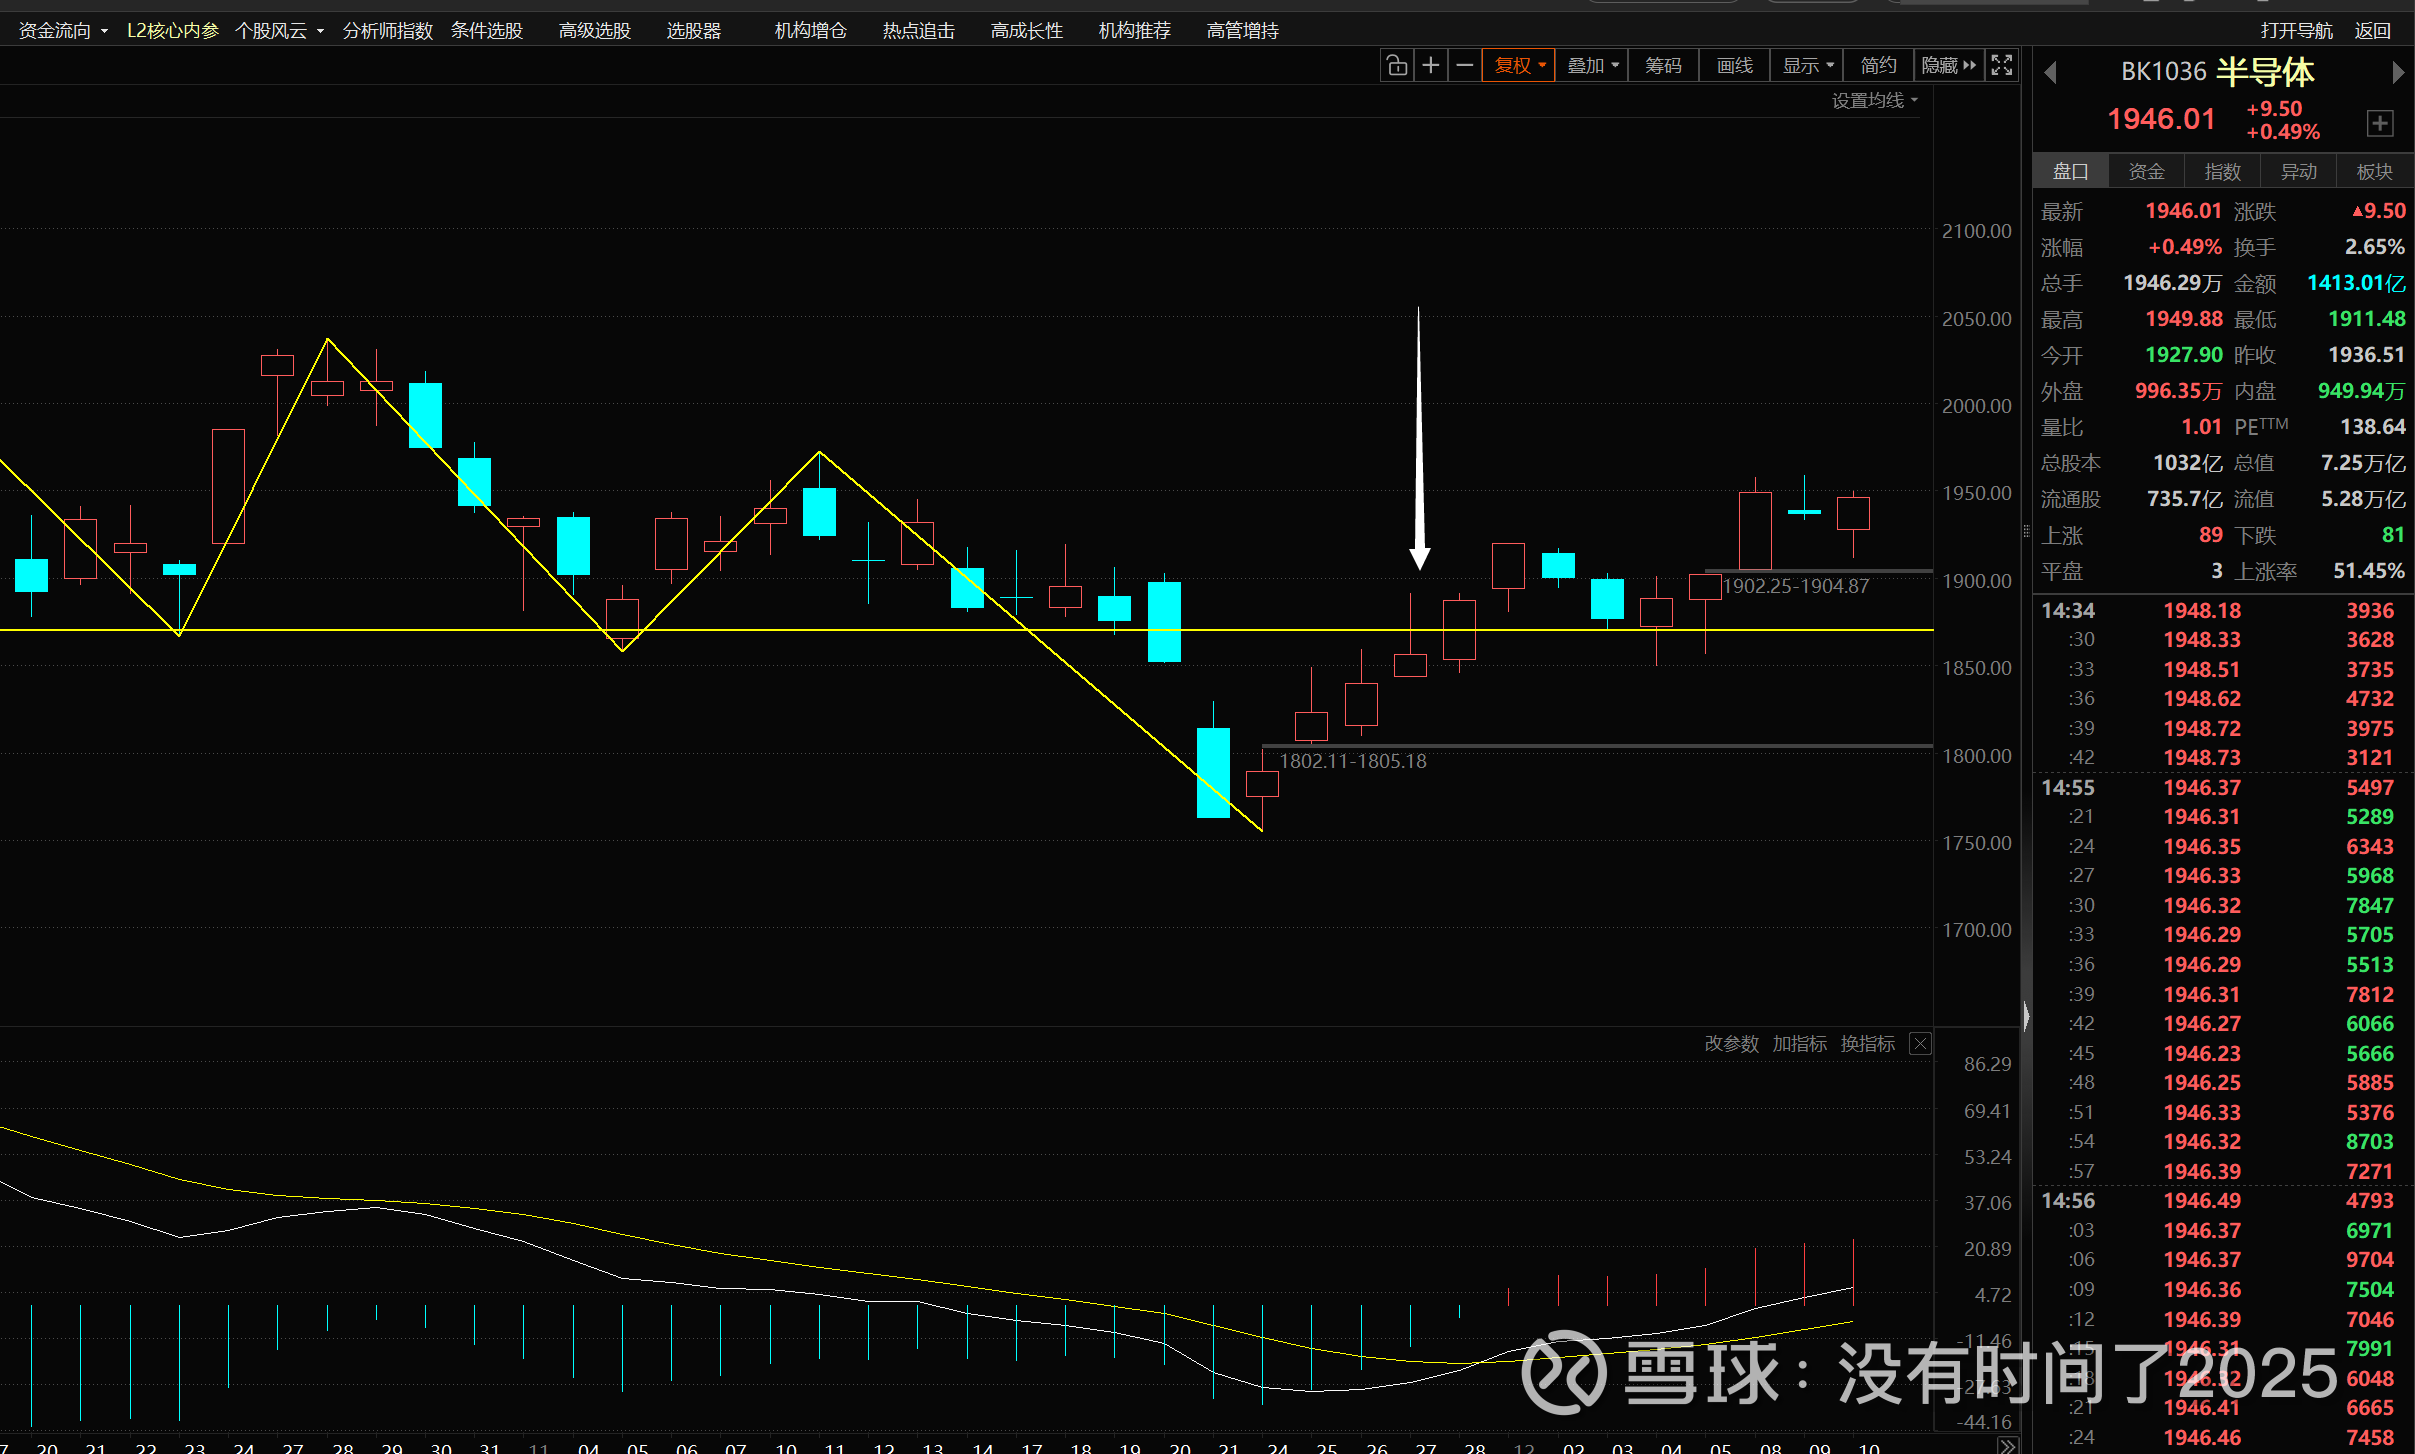Toggle 隐藏 to collapse the side panel

tap(1948, 66)
